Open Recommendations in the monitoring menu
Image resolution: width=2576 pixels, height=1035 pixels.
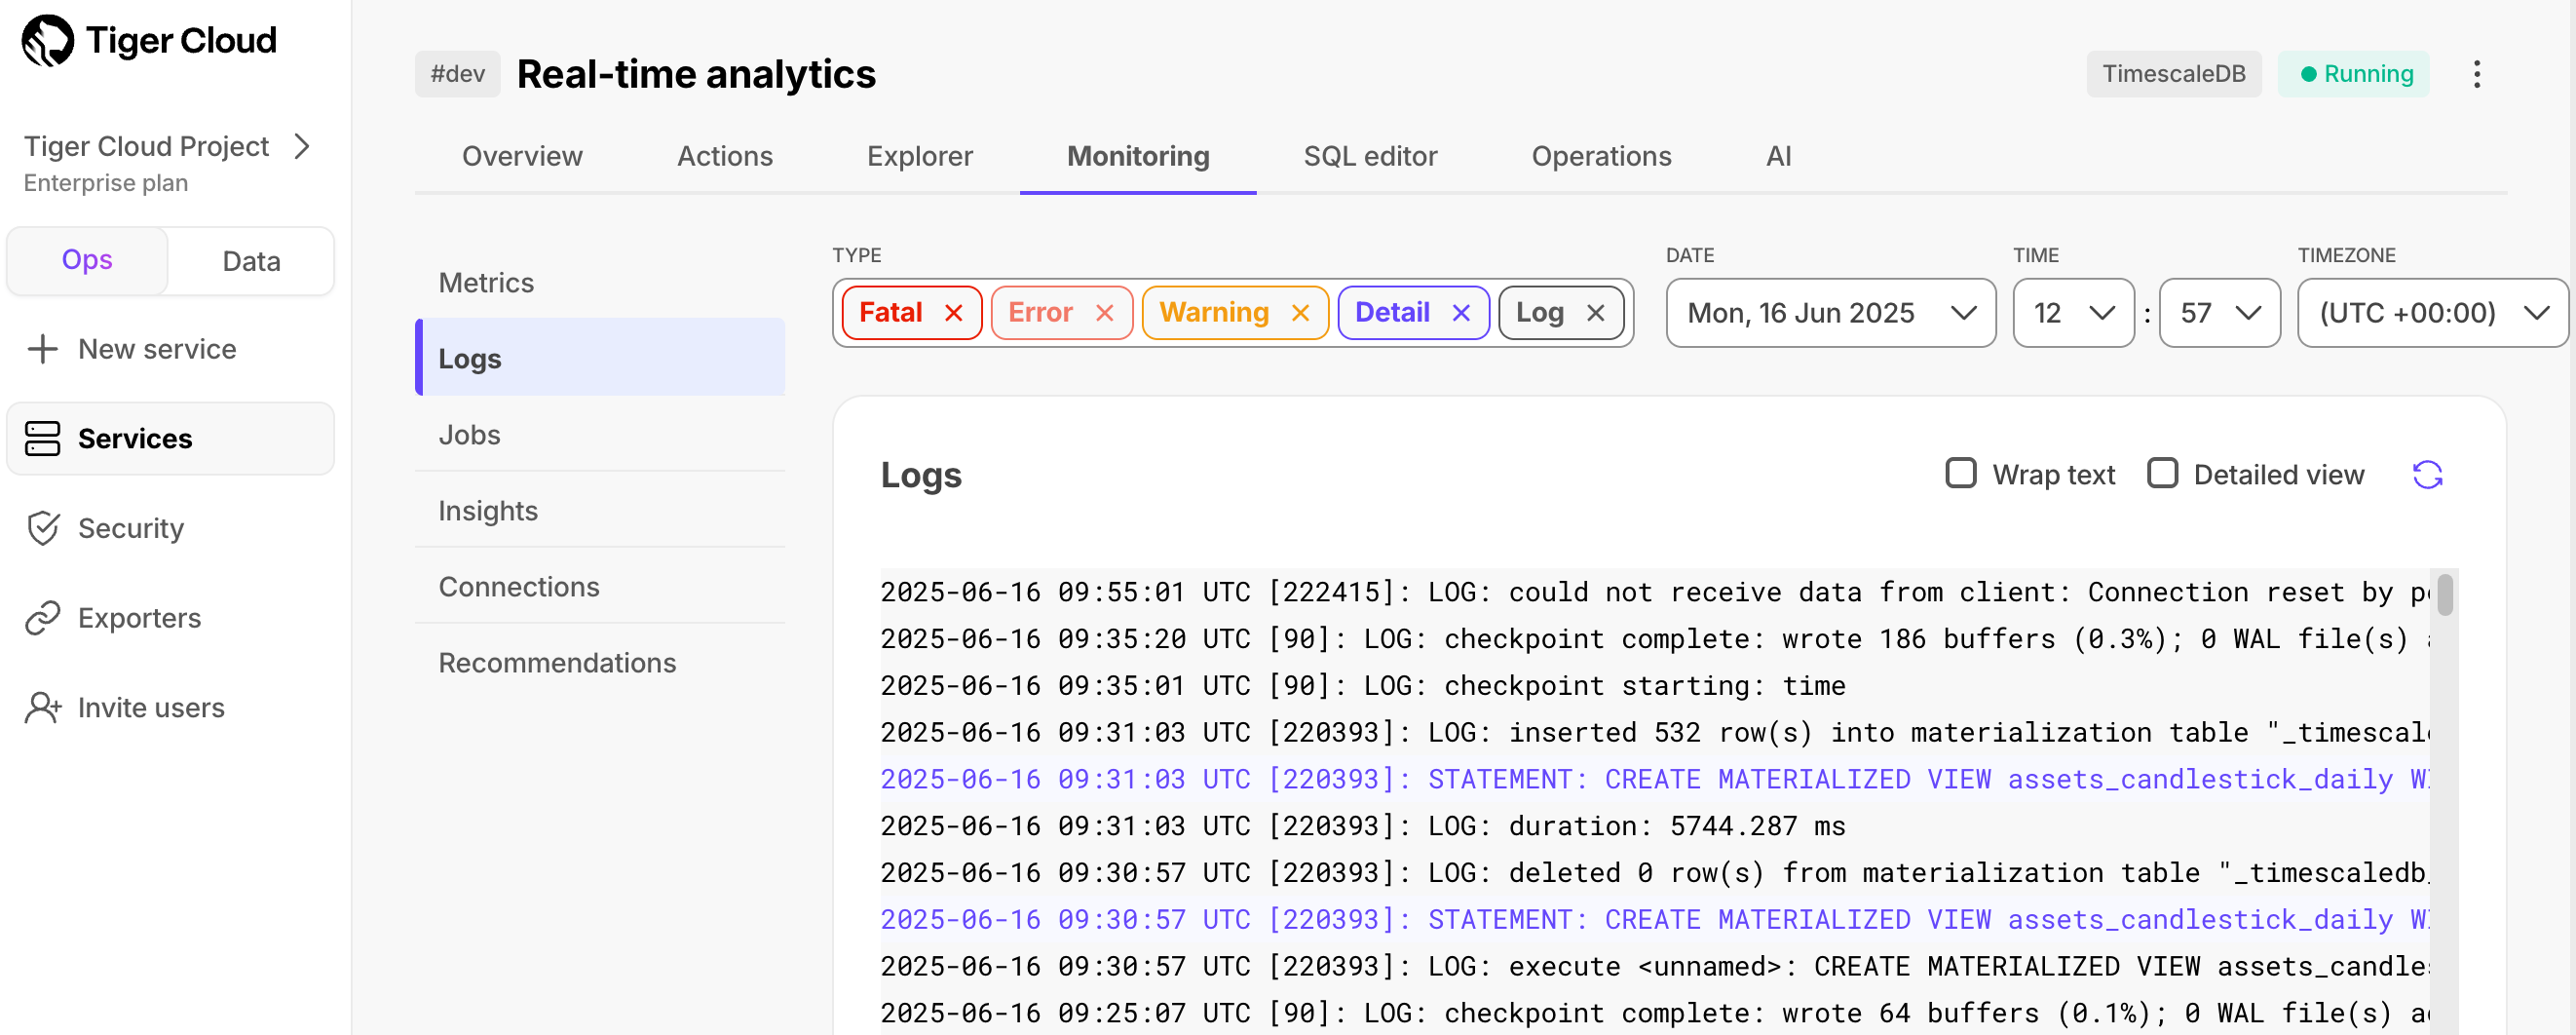tap(600, 662)
